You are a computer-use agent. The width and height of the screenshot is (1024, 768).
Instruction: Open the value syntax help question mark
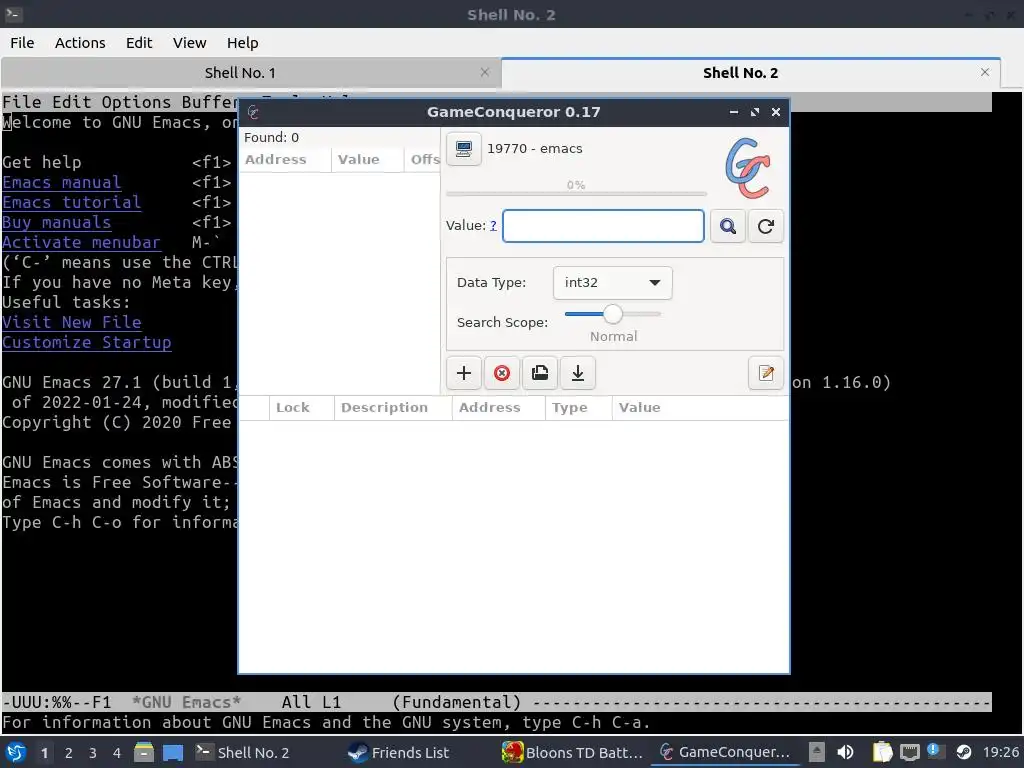493,225
